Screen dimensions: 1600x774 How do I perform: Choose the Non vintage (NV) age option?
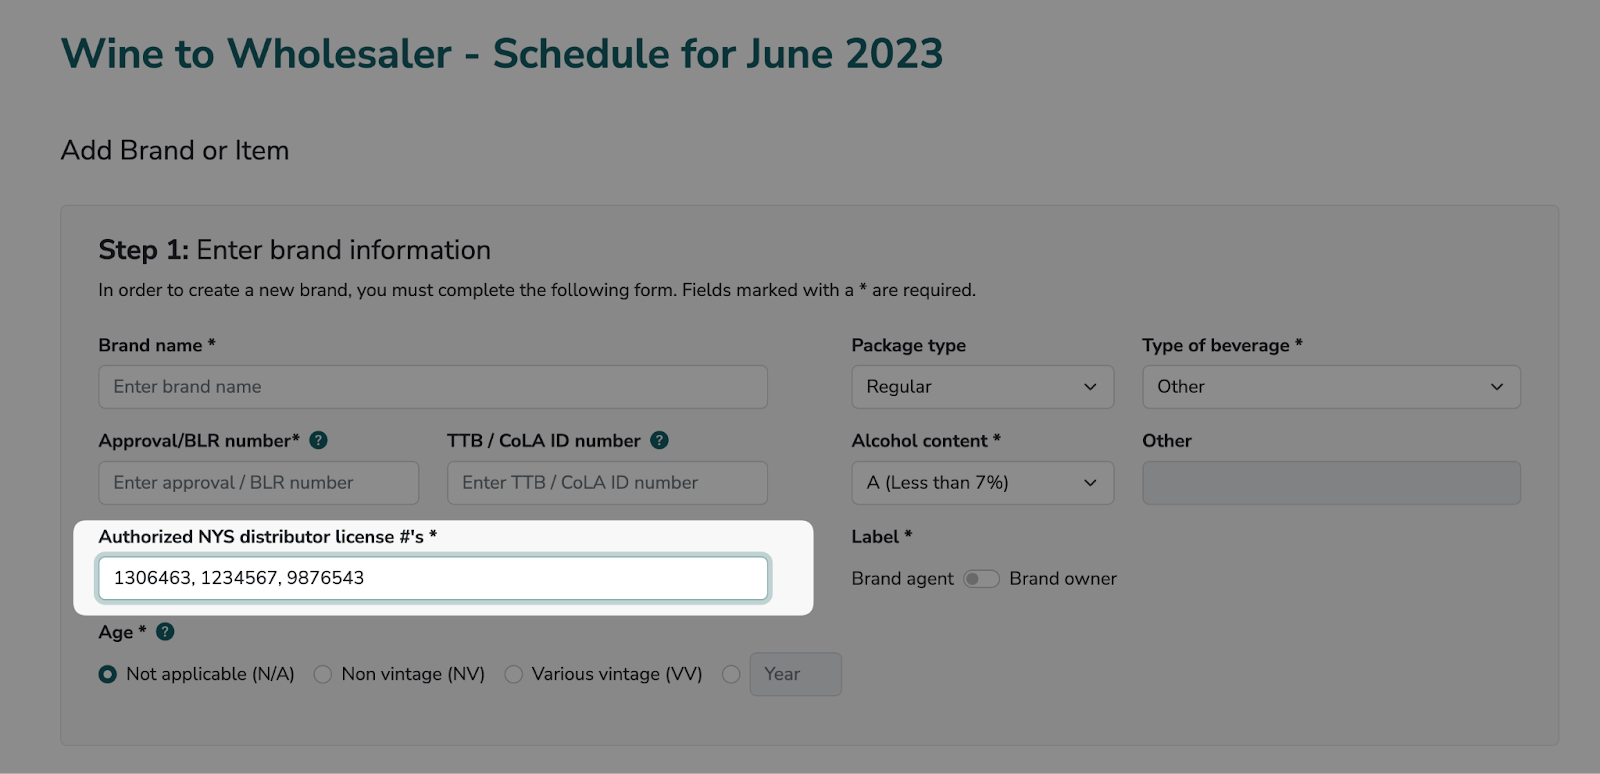(x=323, y=675)
